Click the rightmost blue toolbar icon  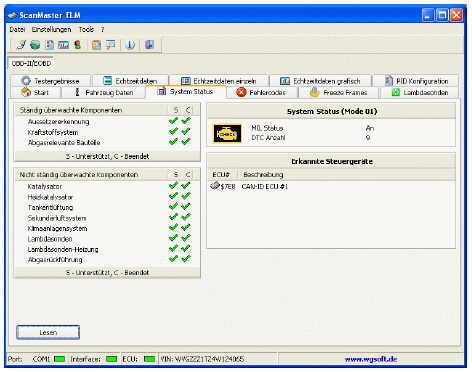149,45
